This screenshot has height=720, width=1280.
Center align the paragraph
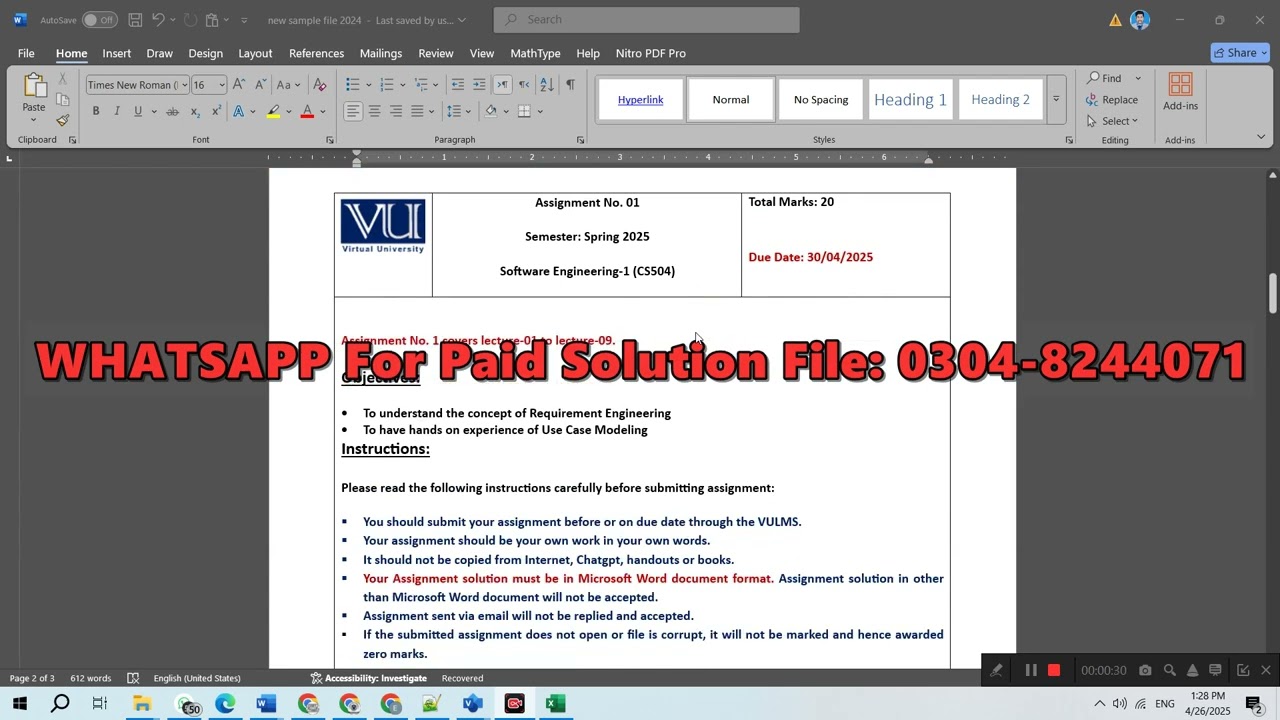[374, 111]
